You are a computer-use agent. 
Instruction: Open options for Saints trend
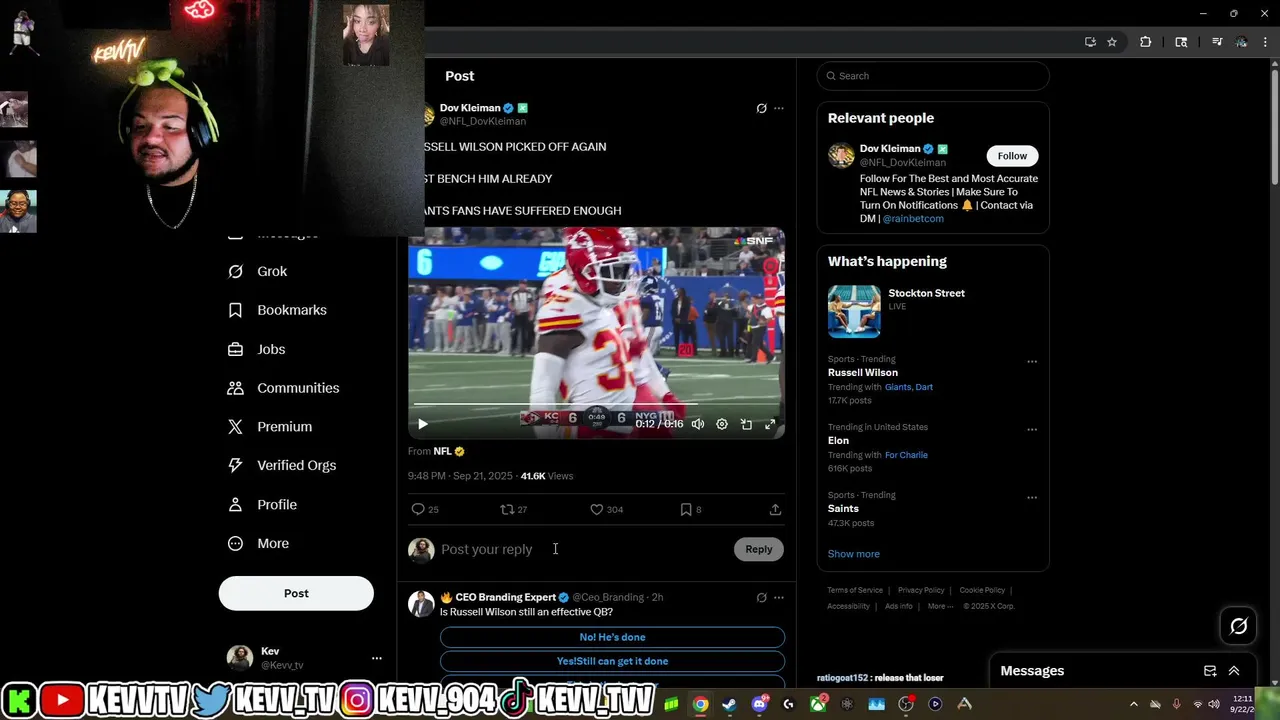pos(1032,498)
